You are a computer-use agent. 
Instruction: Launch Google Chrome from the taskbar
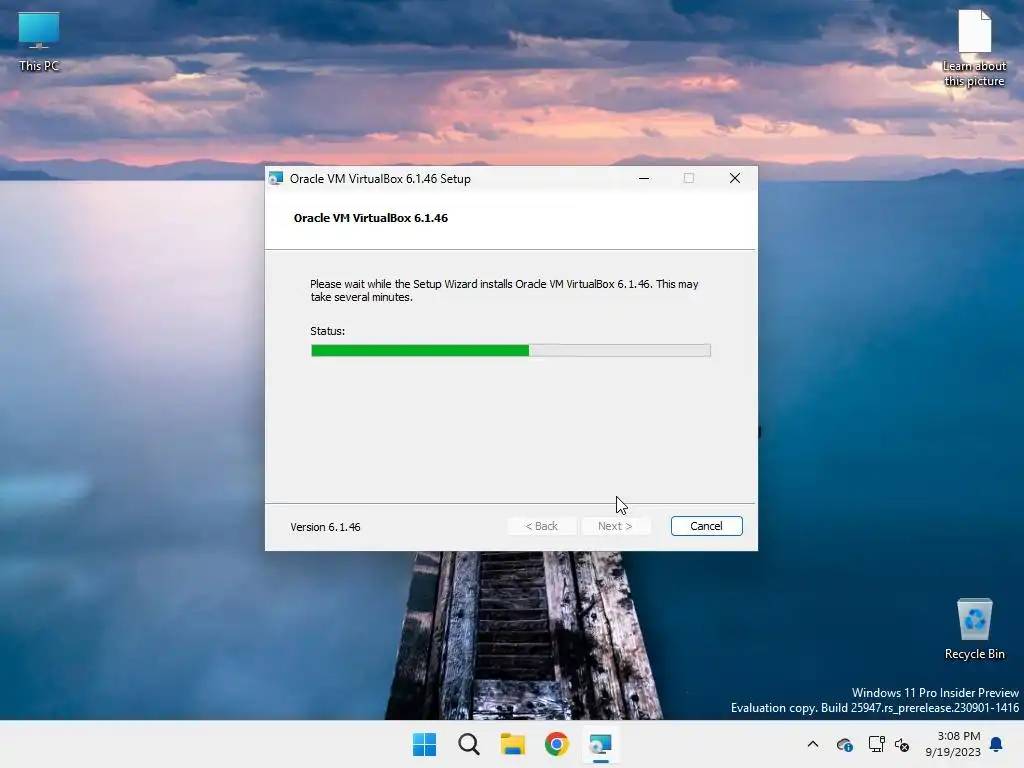pyautogui.click(x=557, y=744)
